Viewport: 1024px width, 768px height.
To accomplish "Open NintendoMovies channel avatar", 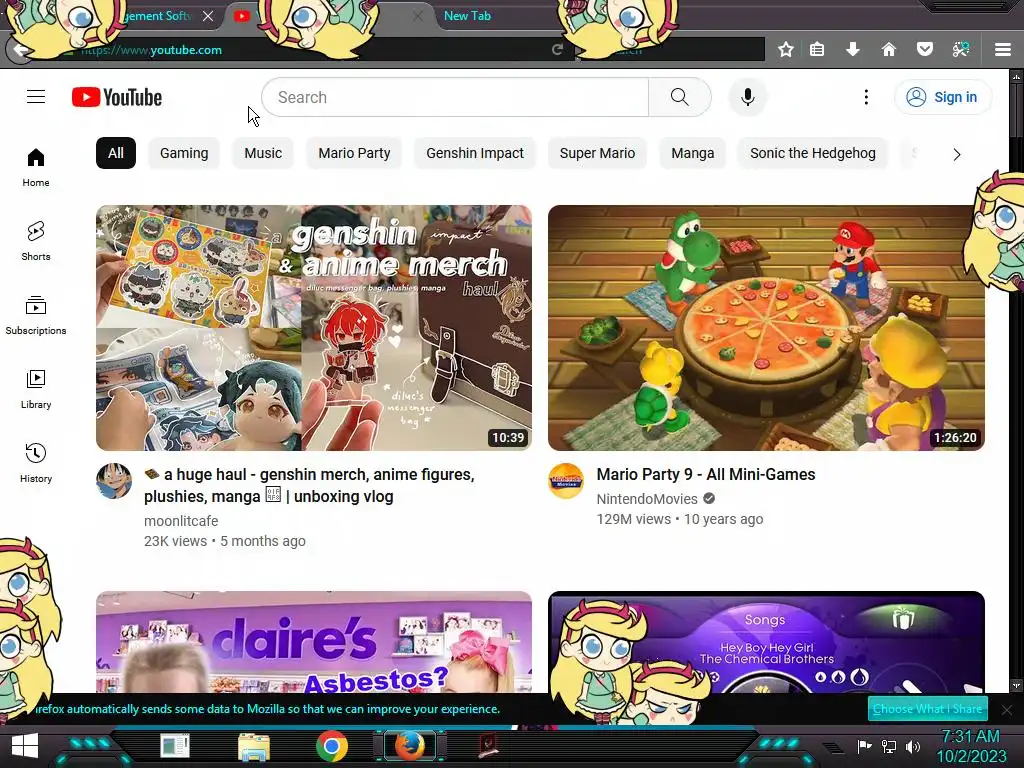I will tap(566, 481).
